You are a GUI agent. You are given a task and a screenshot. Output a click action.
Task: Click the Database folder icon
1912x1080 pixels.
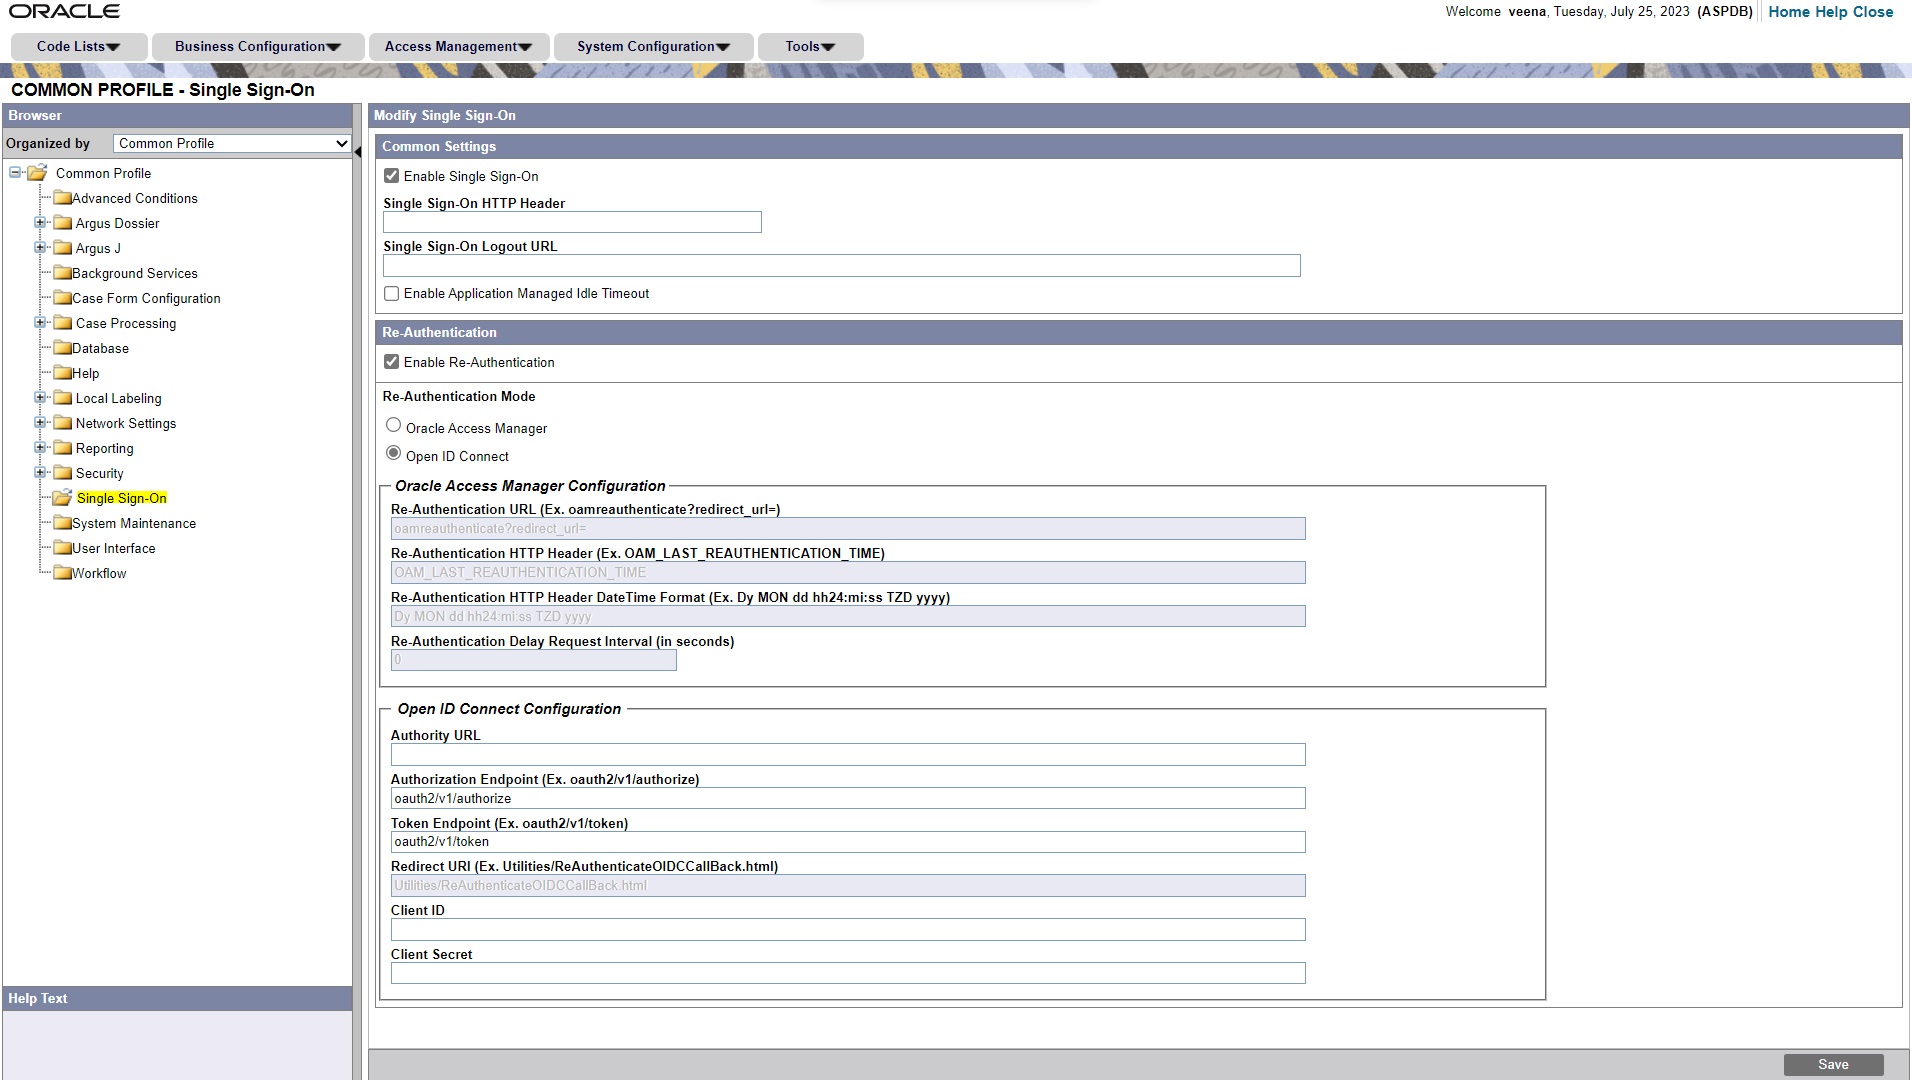(62, 348)
